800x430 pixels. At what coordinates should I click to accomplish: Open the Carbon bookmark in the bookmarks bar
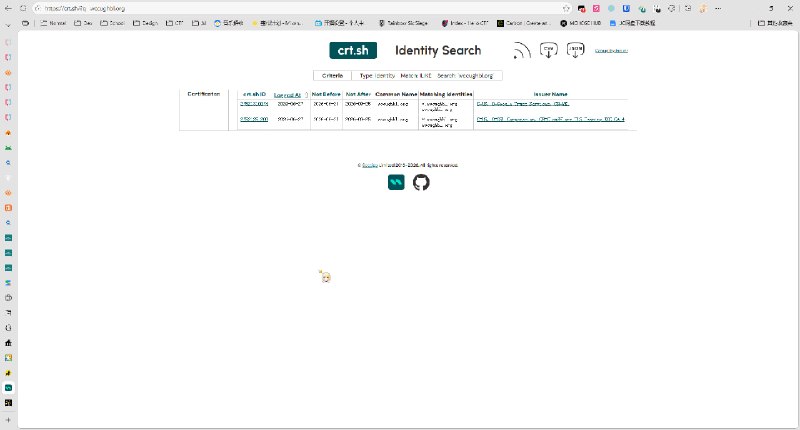click(x=524, y=23)
